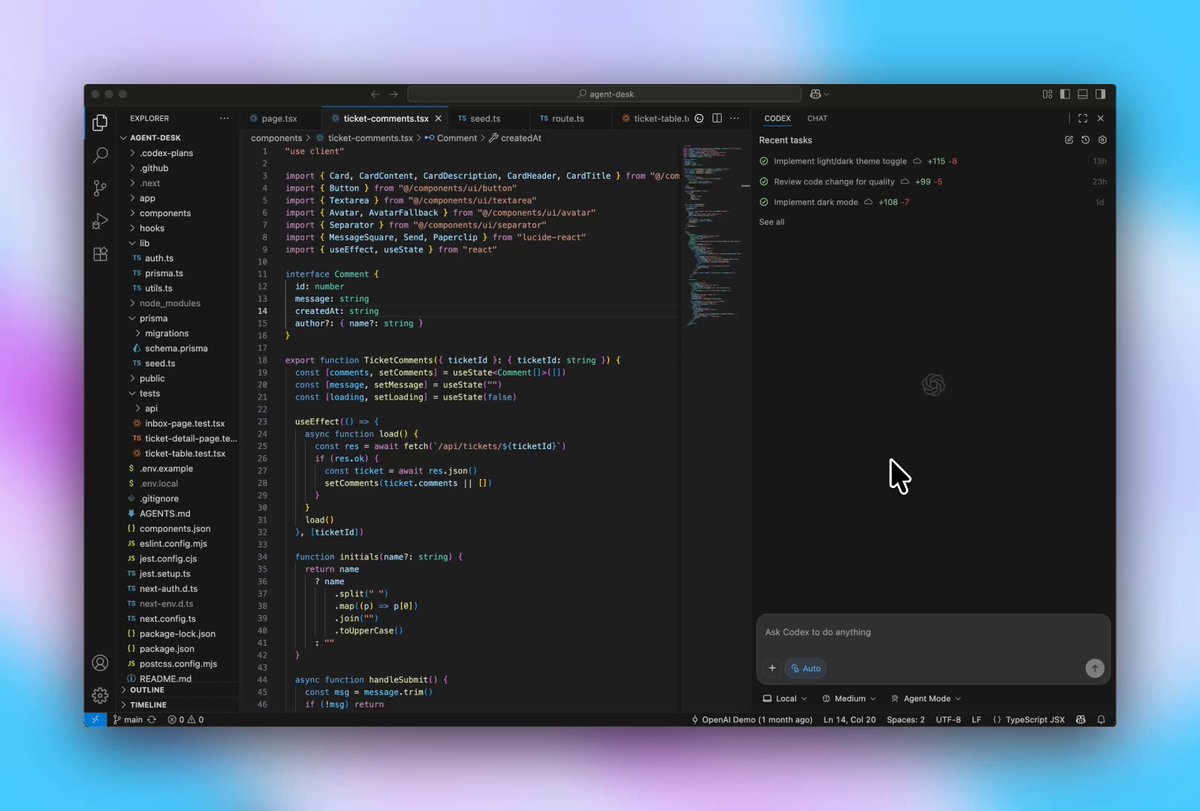This screenshot has height=811, width=1200.
Task: Collapse the tests folder
Action: click(149, 393)
